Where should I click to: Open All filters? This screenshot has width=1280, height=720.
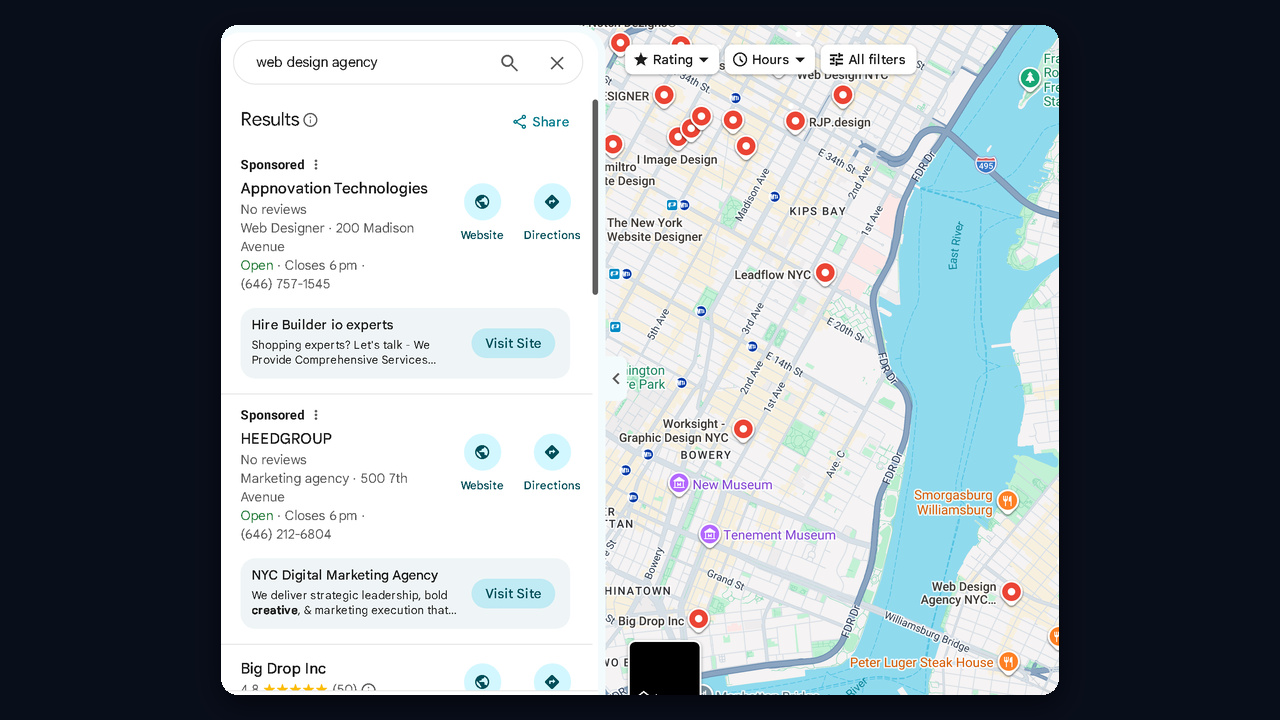(867, 60)
